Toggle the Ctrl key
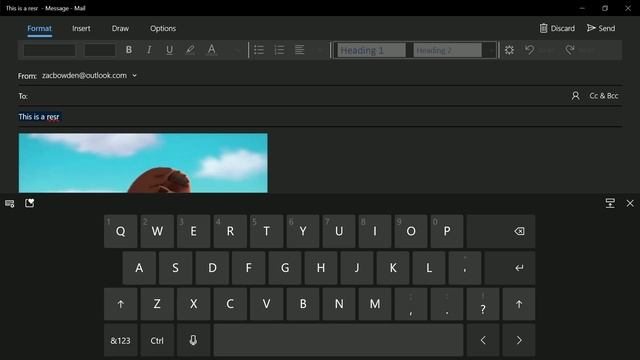 click(157, 340)
